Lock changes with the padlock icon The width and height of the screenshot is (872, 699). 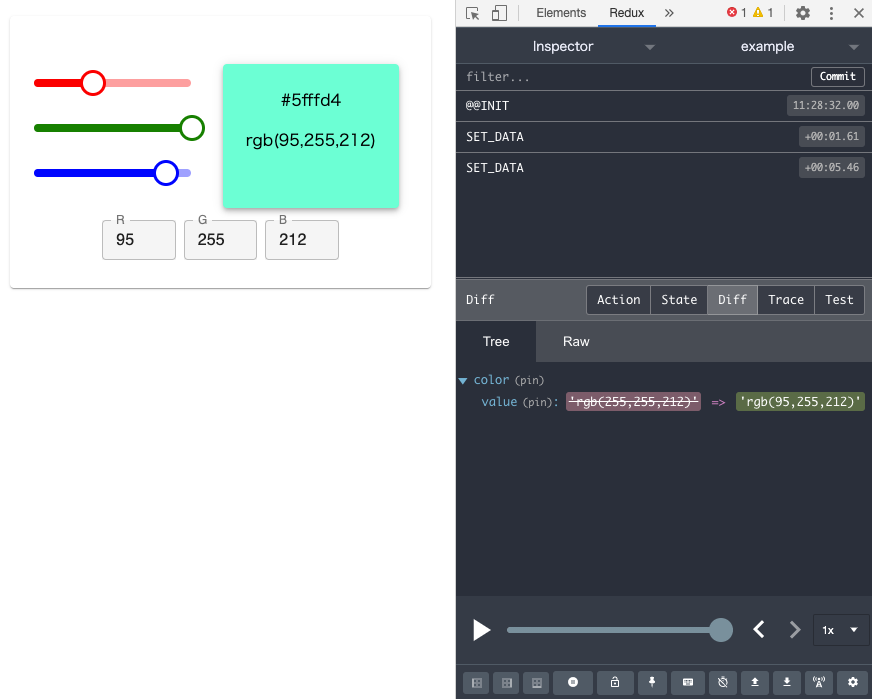(615, 682)
